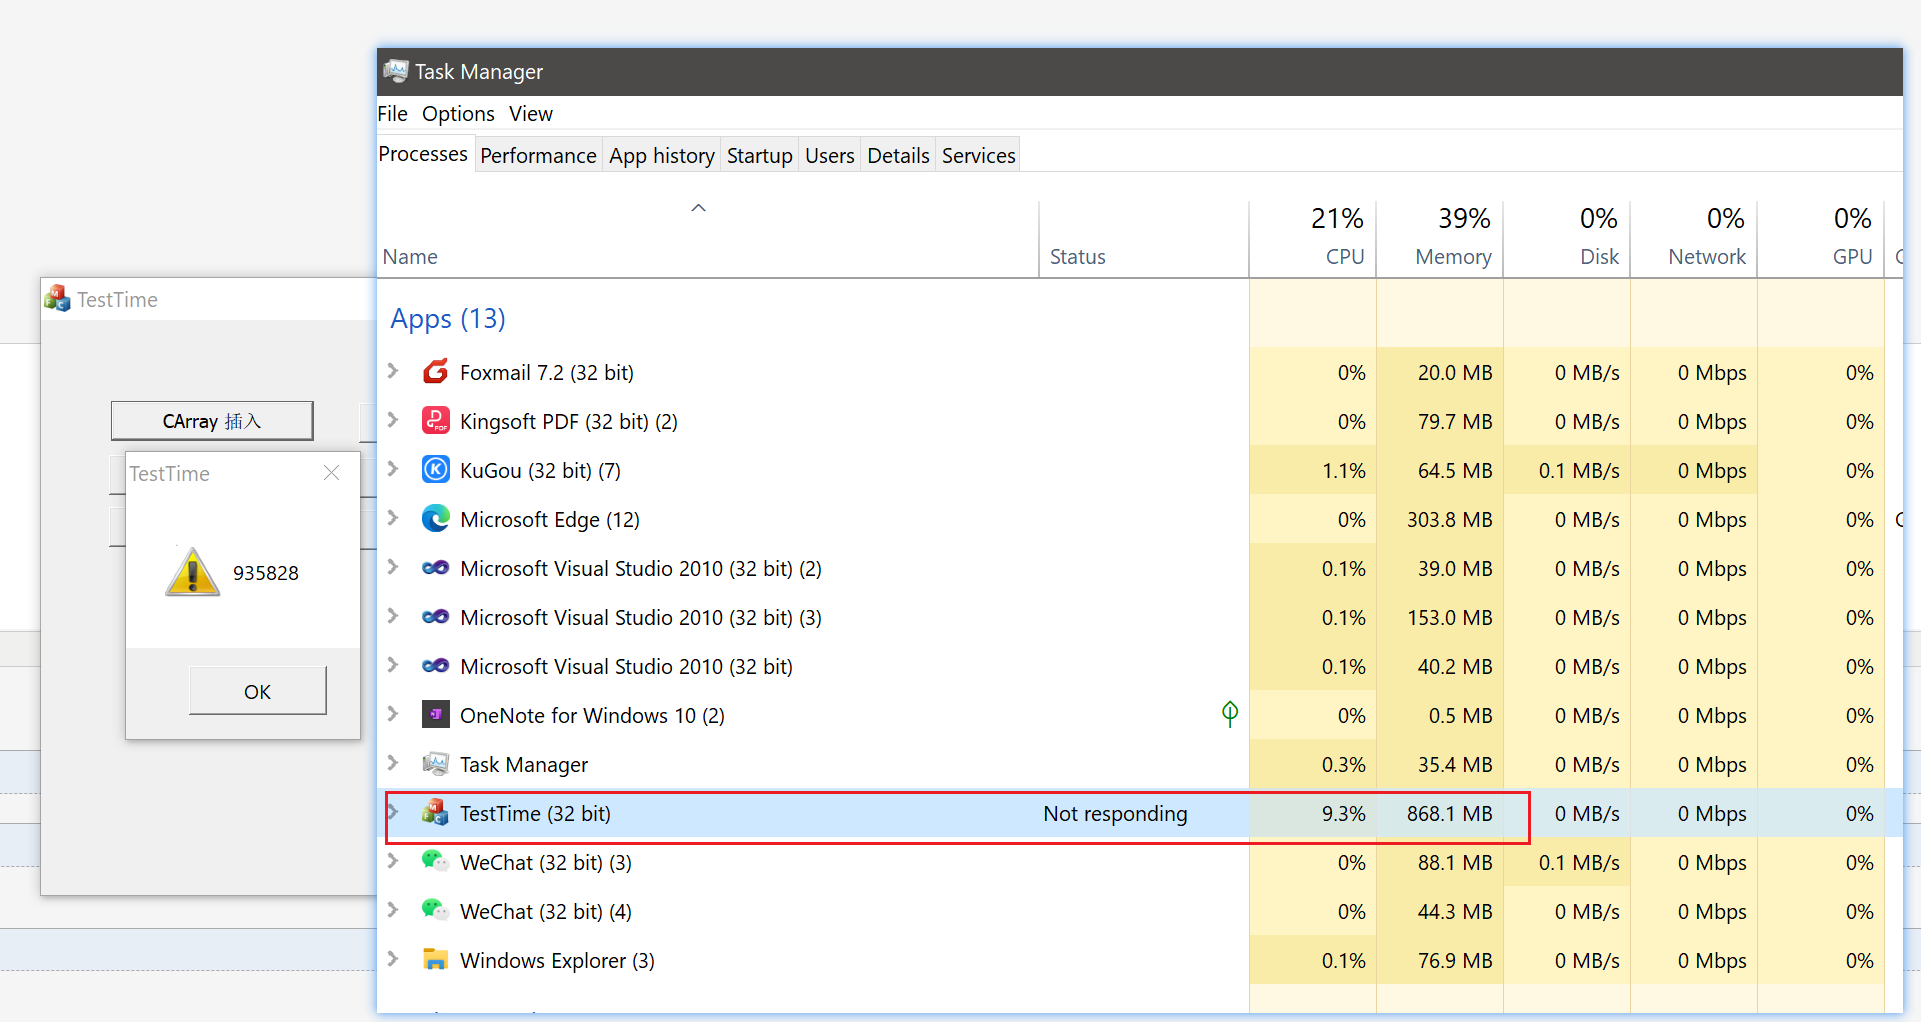Expand the Microsoft Edge (12) group

(393, 518)
